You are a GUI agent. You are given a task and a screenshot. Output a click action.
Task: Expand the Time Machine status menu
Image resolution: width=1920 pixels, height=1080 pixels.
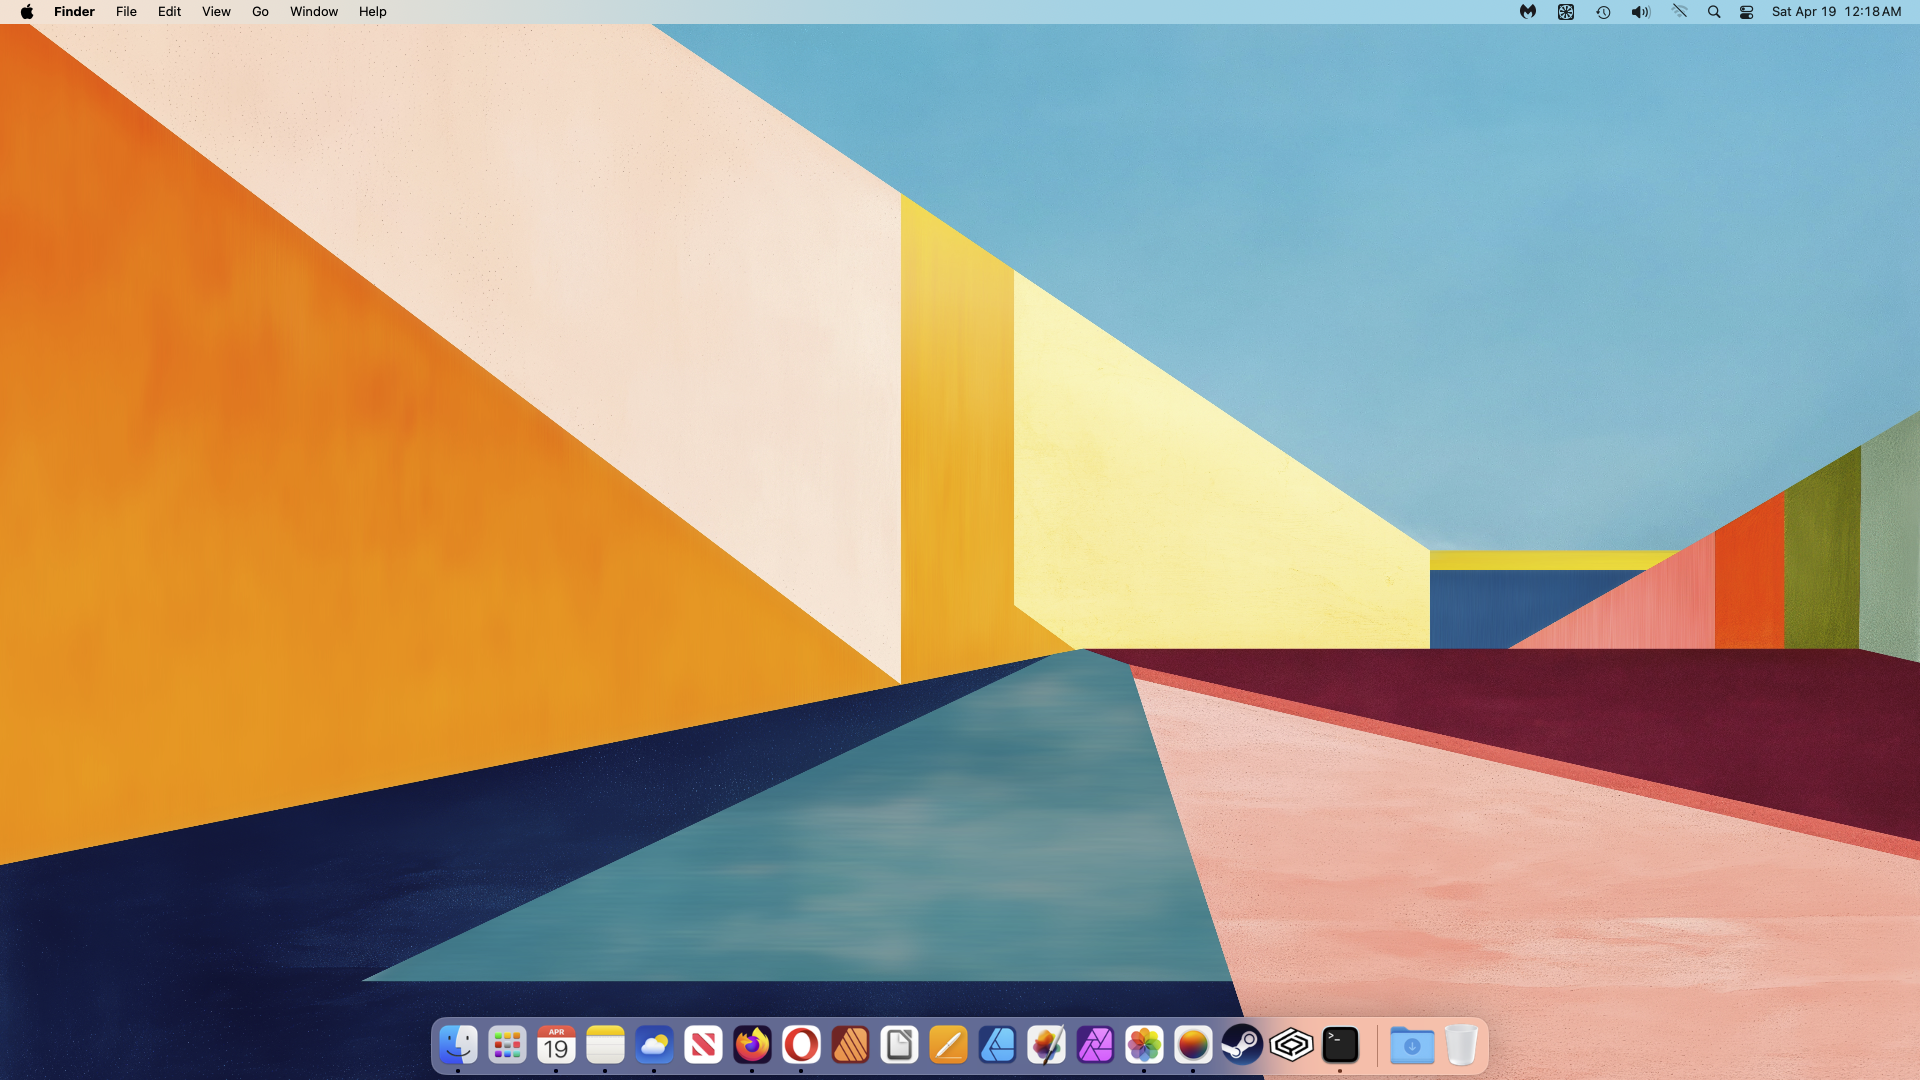point(1603,12)
